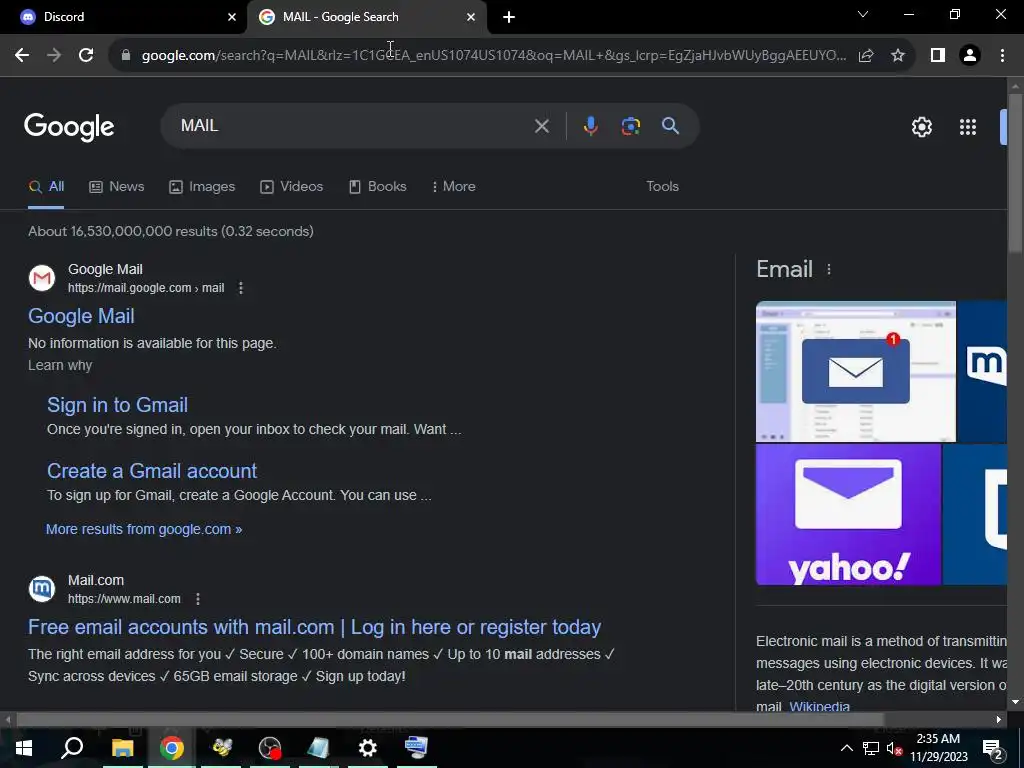Open options for Mail.com result
The width and height of the screenshot is (1024, 768).
click(x=198, y=599)
